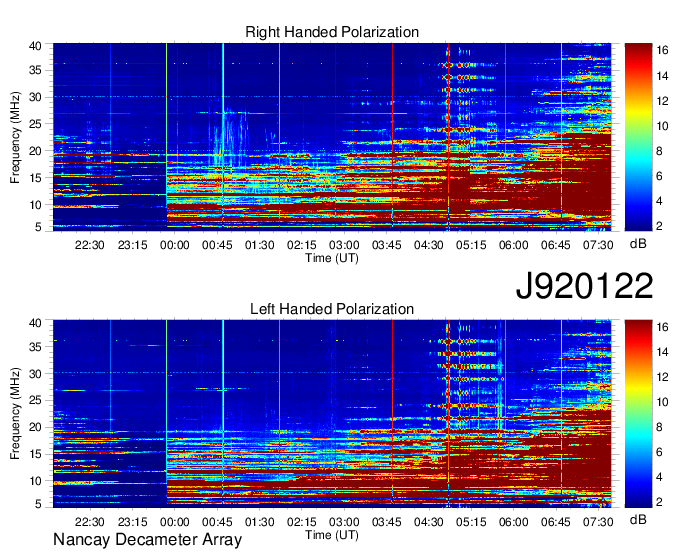Click the 06:45 time tick on the bottom plot
Screen dimensions: 680x552
coord(556,522)
